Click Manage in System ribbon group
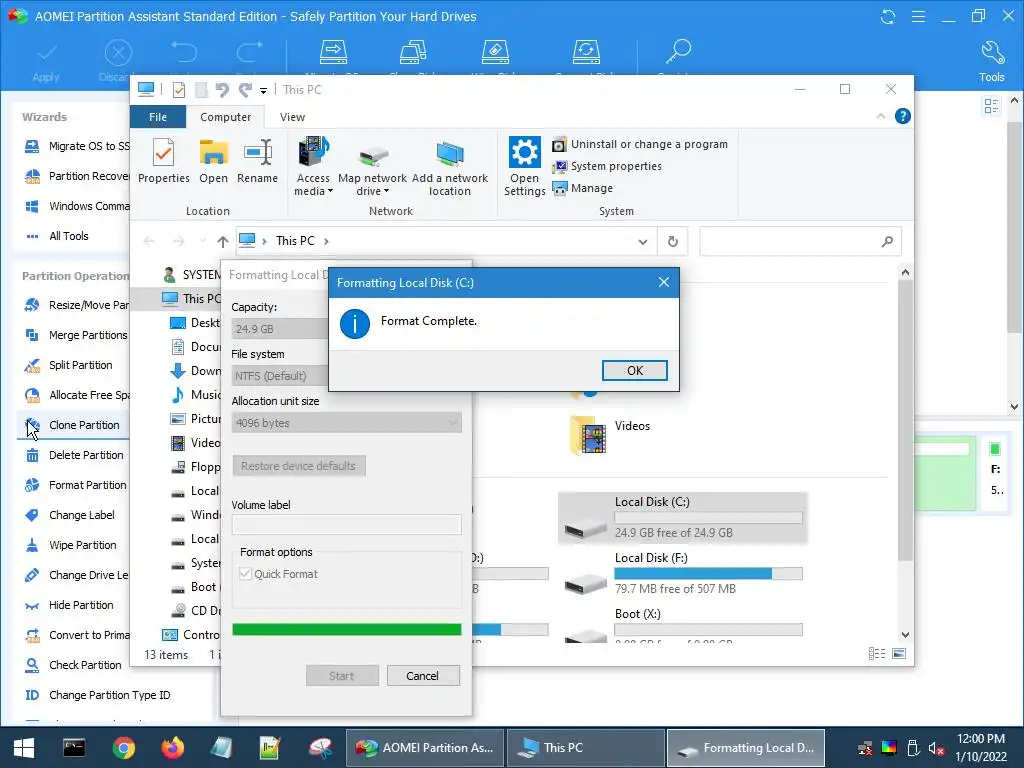 (x=583, y=188)
